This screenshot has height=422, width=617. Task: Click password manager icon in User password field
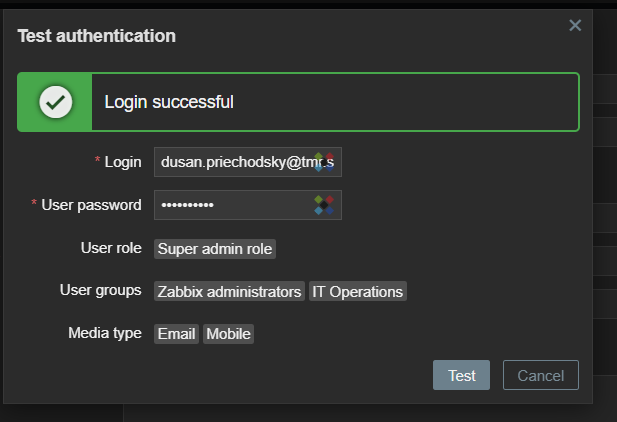tap(324, 205)
